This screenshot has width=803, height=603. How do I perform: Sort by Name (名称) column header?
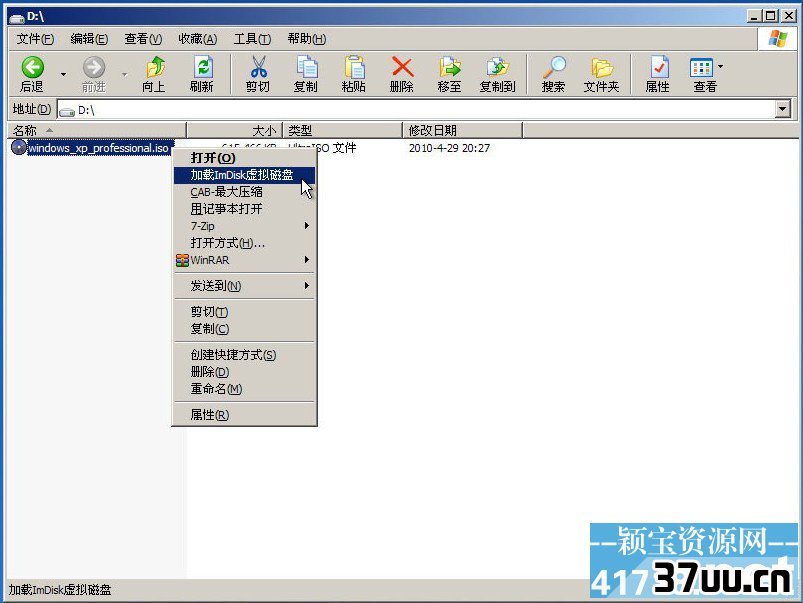[x=97, y=131]
